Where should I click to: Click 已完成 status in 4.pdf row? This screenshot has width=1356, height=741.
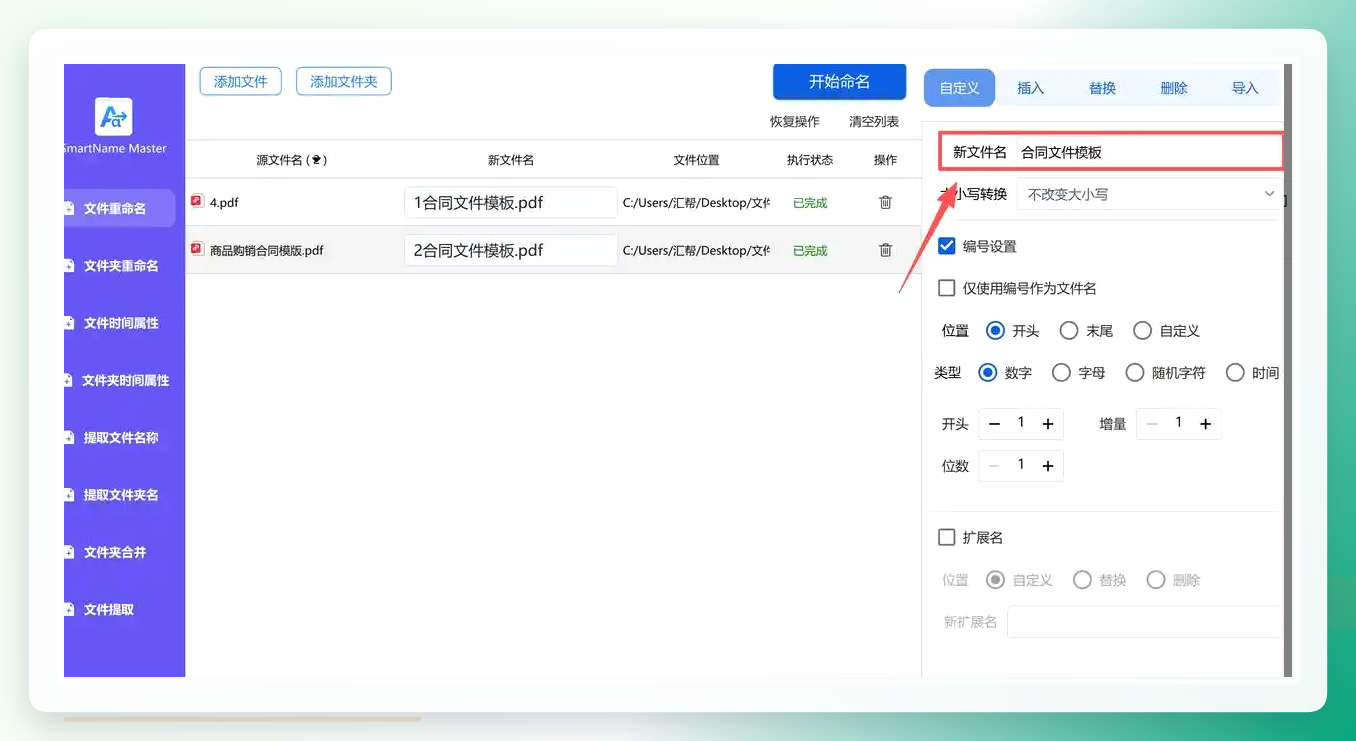pos(810,203)
